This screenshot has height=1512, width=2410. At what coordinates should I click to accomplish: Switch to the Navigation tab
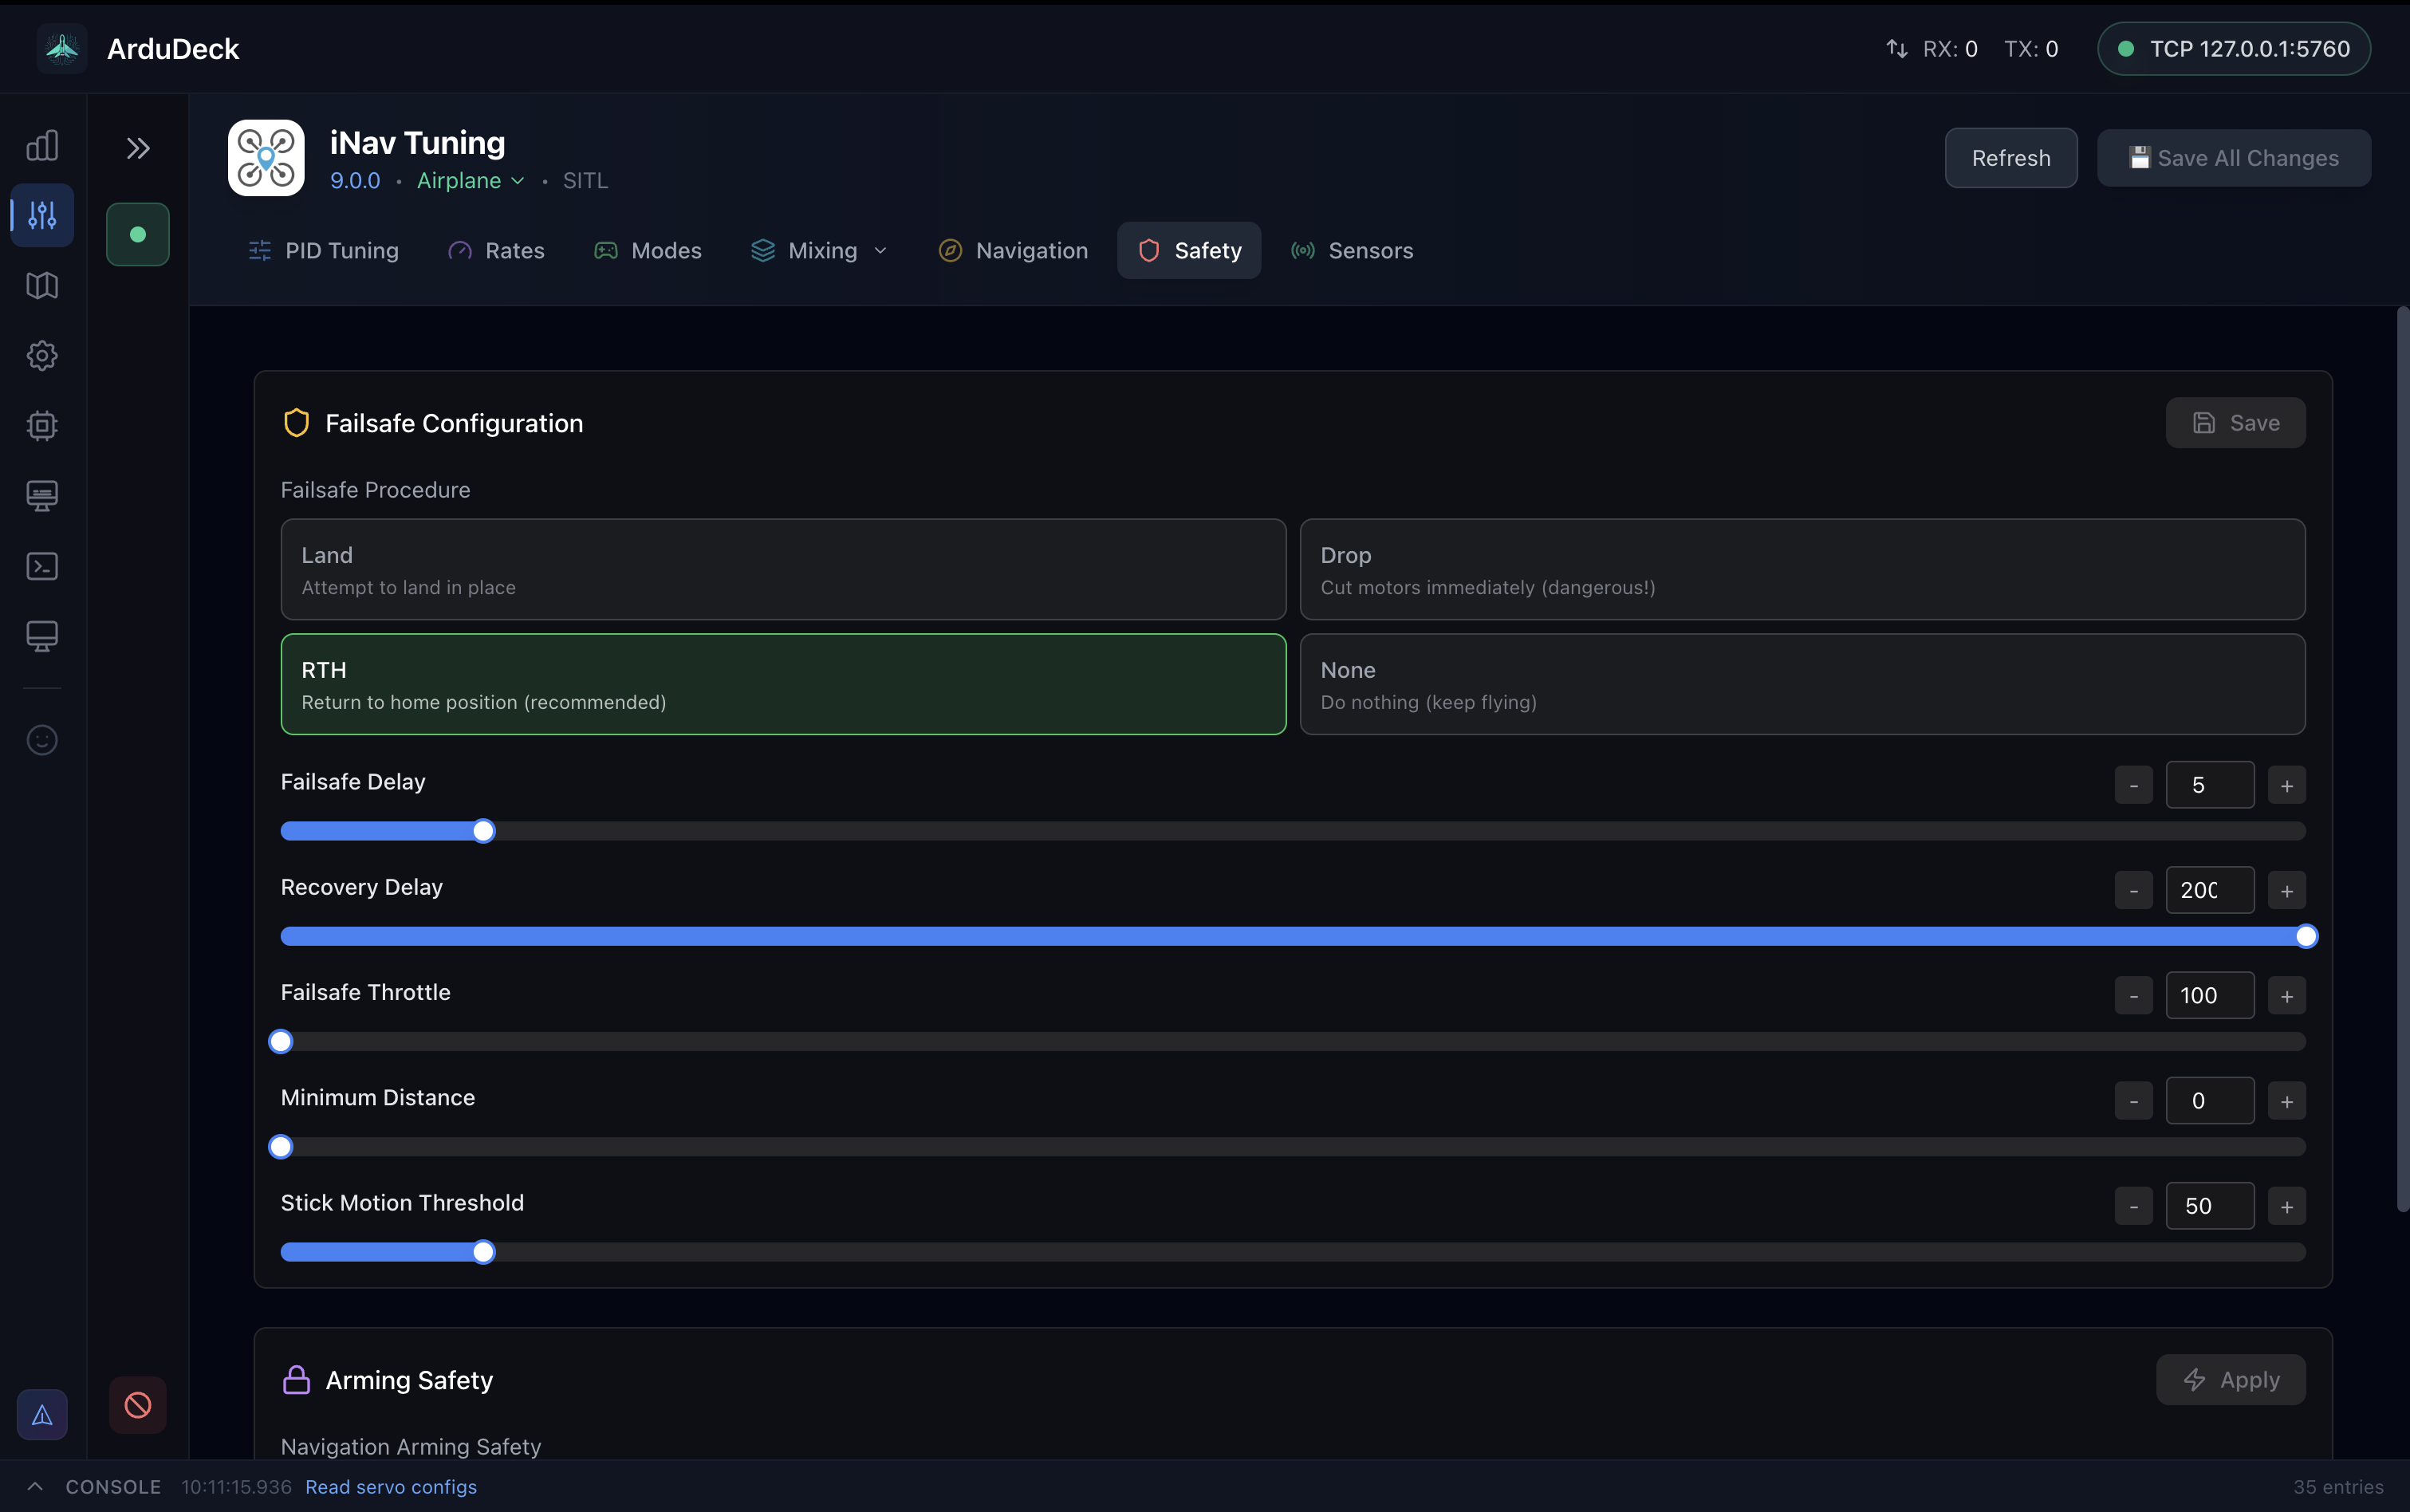coord(1013,251)
